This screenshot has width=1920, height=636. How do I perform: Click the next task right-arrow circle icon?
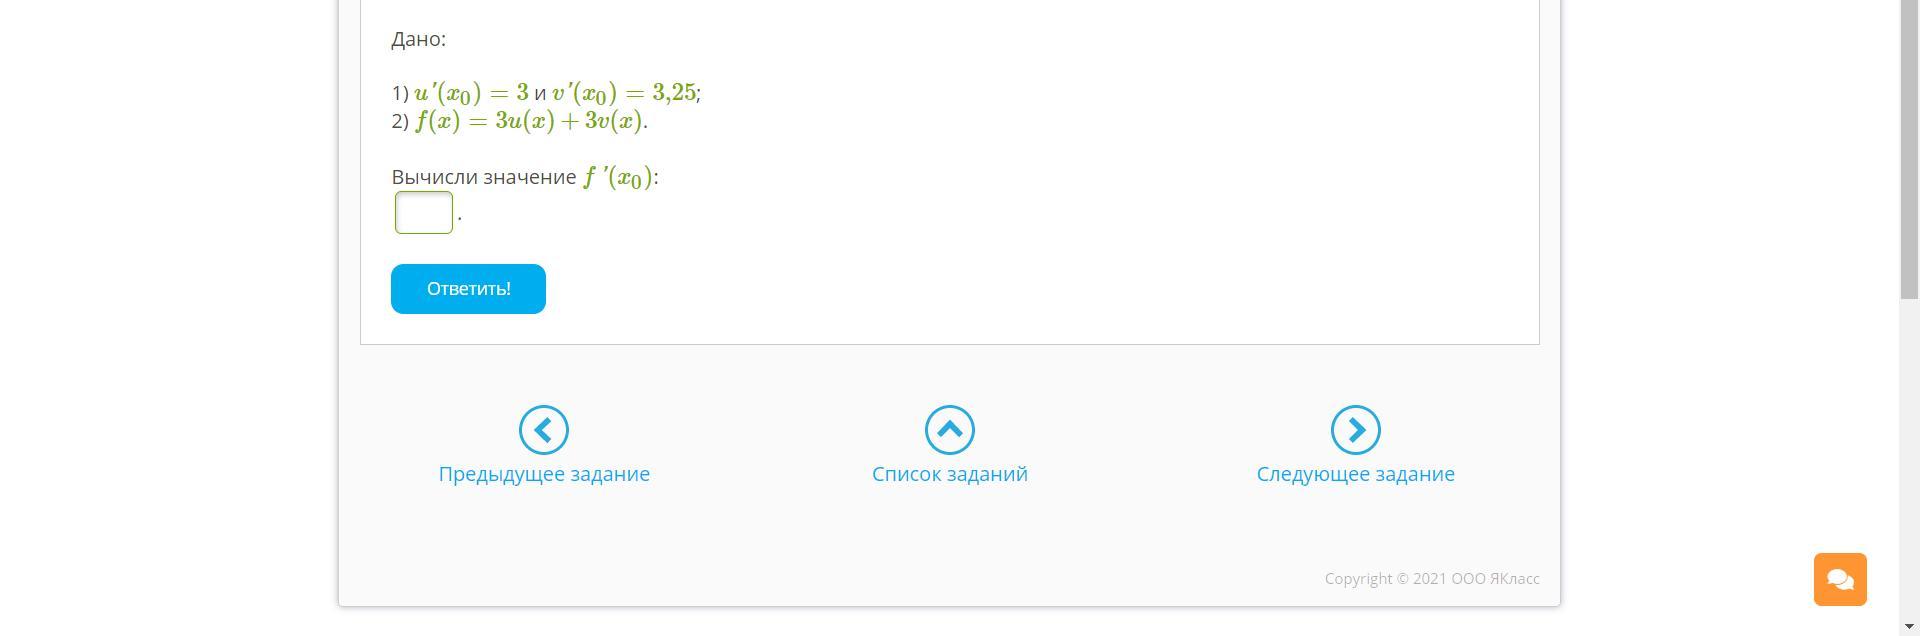click(1355, 430)
